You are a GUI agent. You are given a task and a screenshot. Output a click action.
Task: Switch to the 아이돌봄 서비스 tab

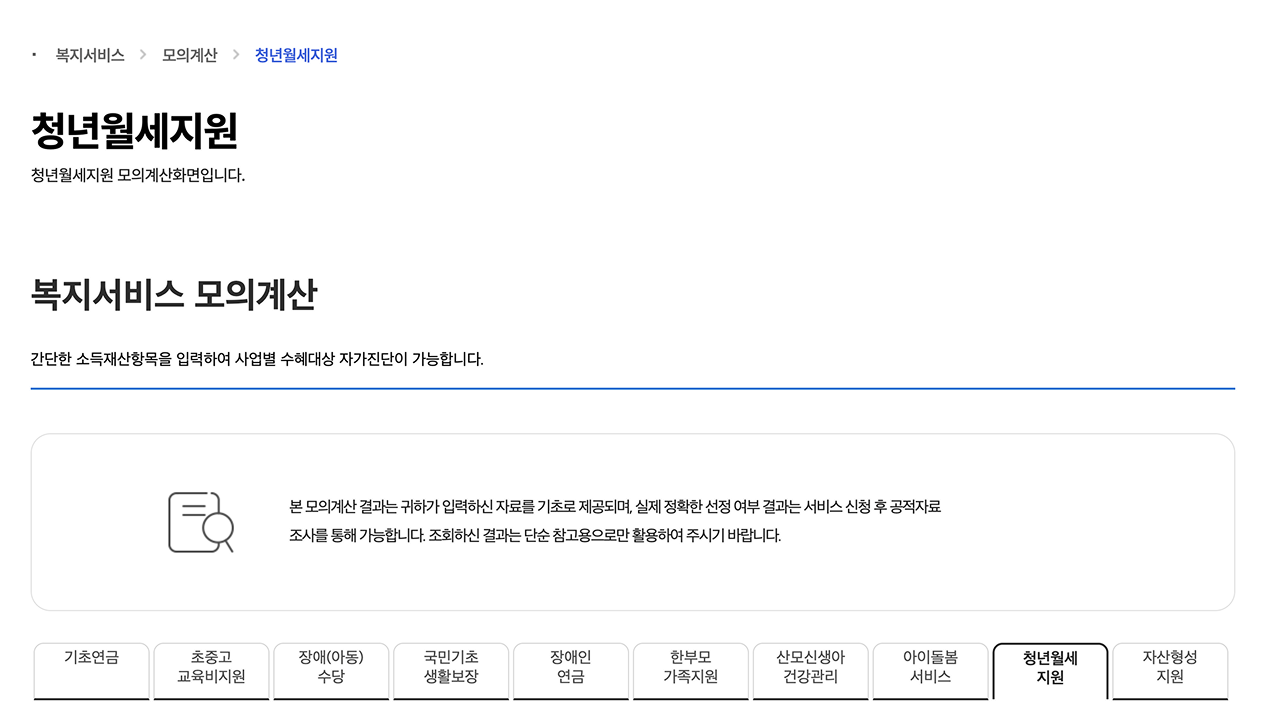[x=930, y=671]
